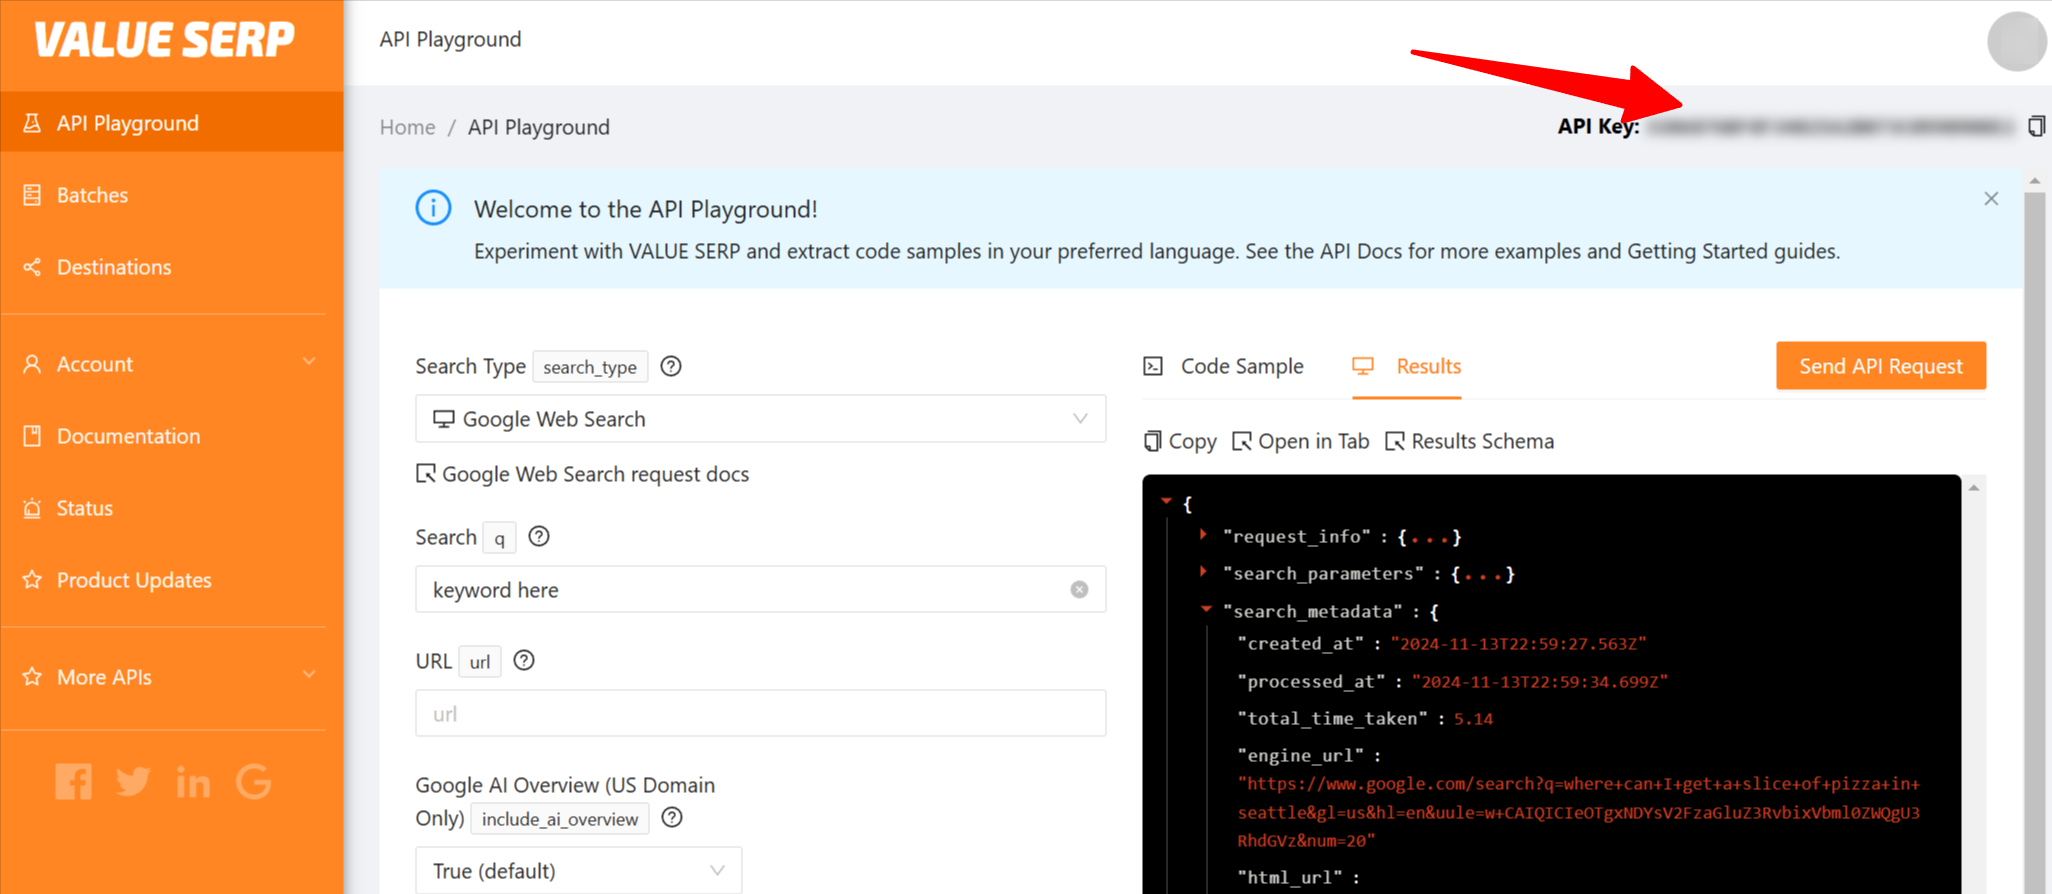Collapse the search_metadata JSON node
Image resolution: width=2052 pixels, height=894 pixels.
1206,609
